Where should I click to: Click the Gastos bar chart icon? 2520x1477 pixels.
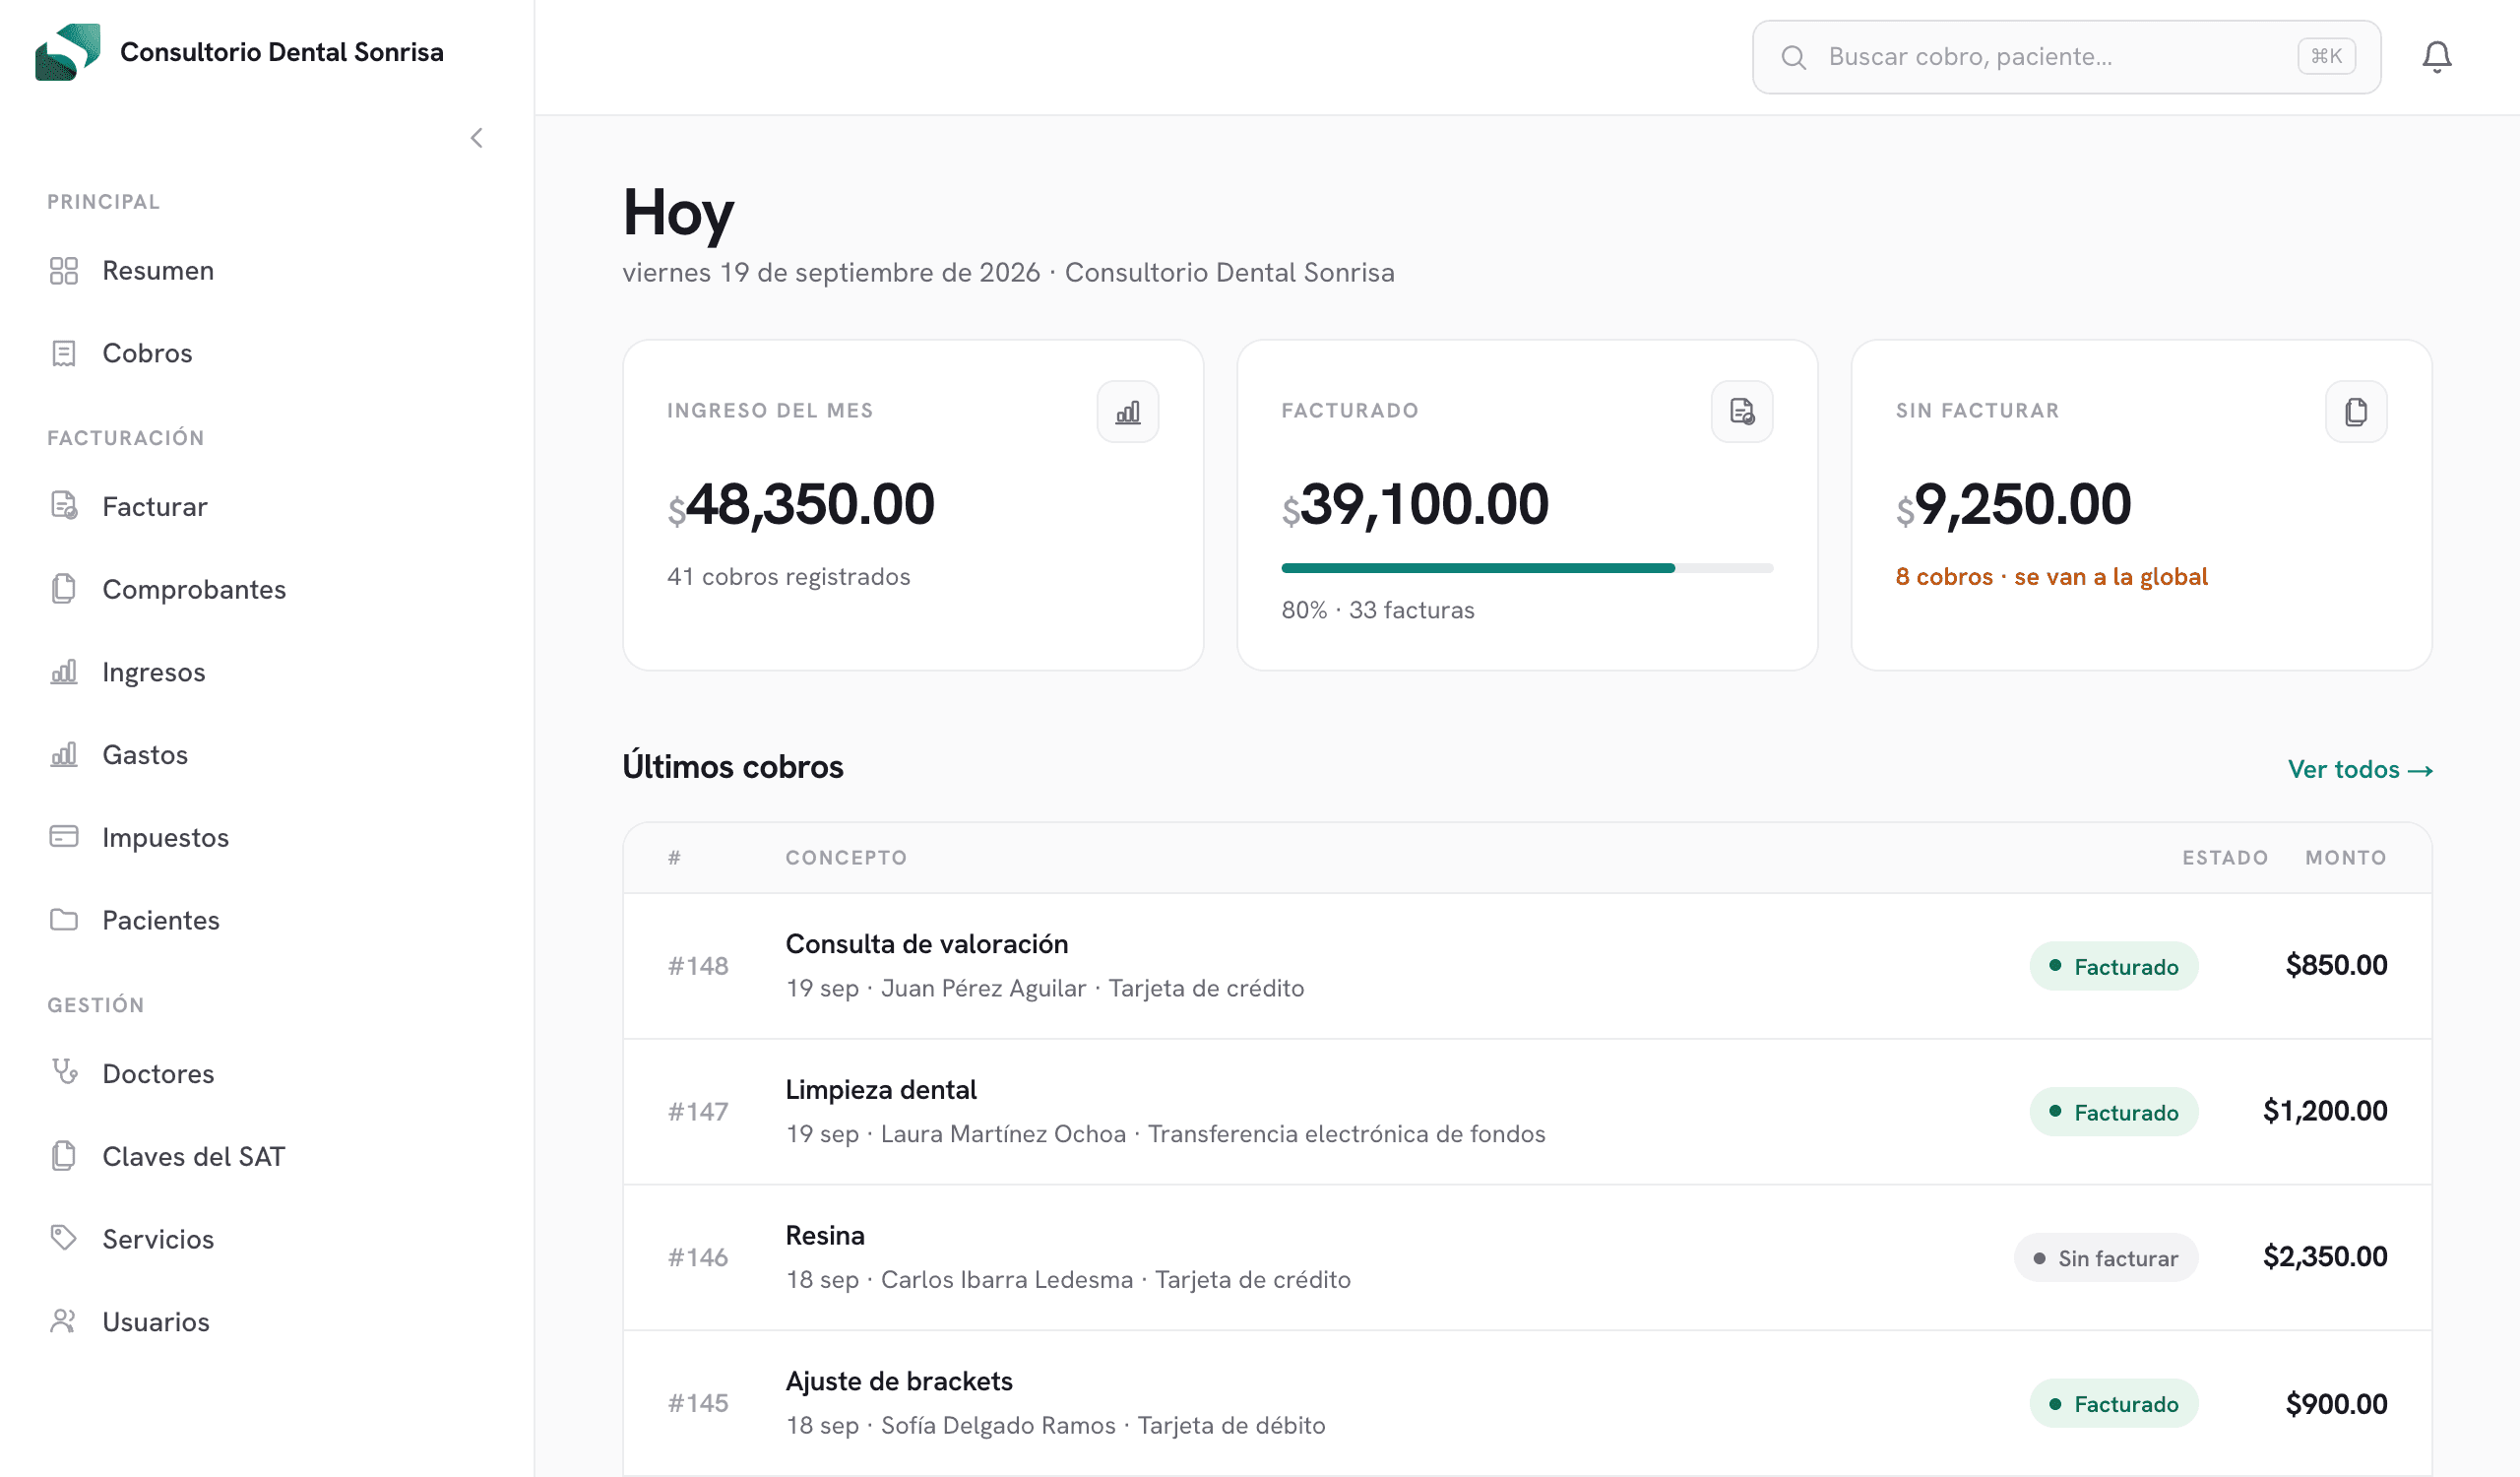pyautogui.click(x=64, y=755)
